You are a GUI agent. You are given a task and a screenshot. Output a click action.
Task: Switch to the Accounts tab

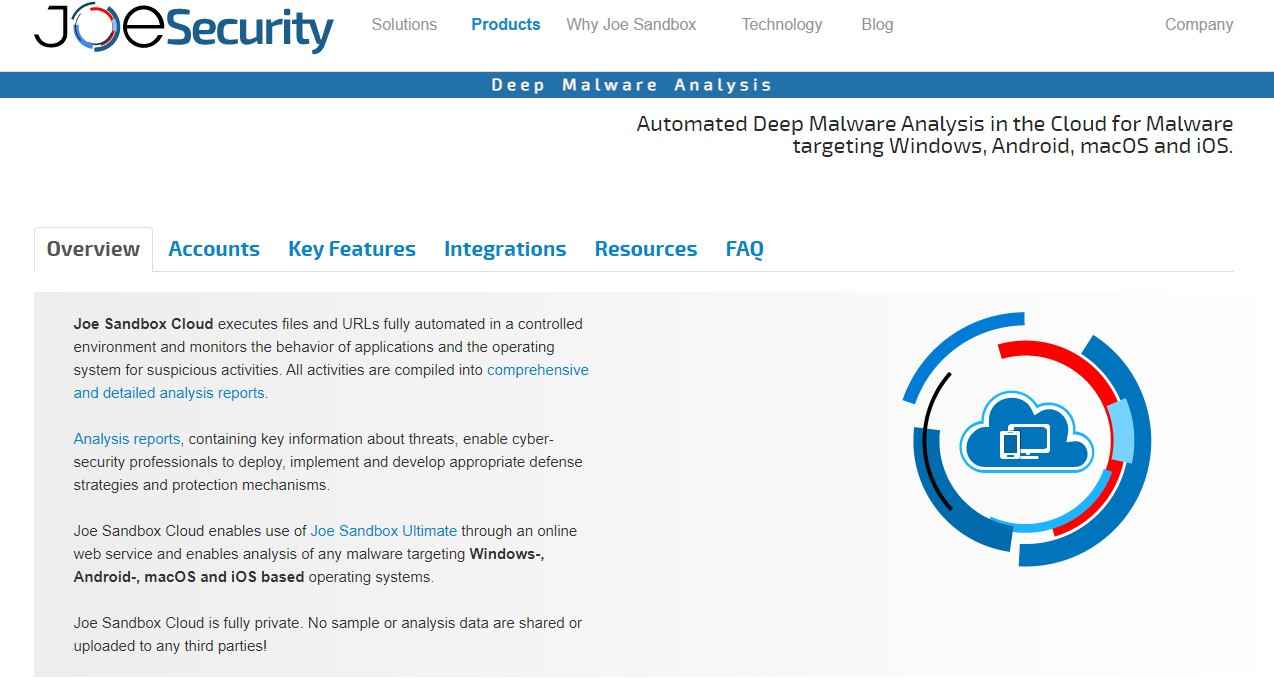point(214,249)
